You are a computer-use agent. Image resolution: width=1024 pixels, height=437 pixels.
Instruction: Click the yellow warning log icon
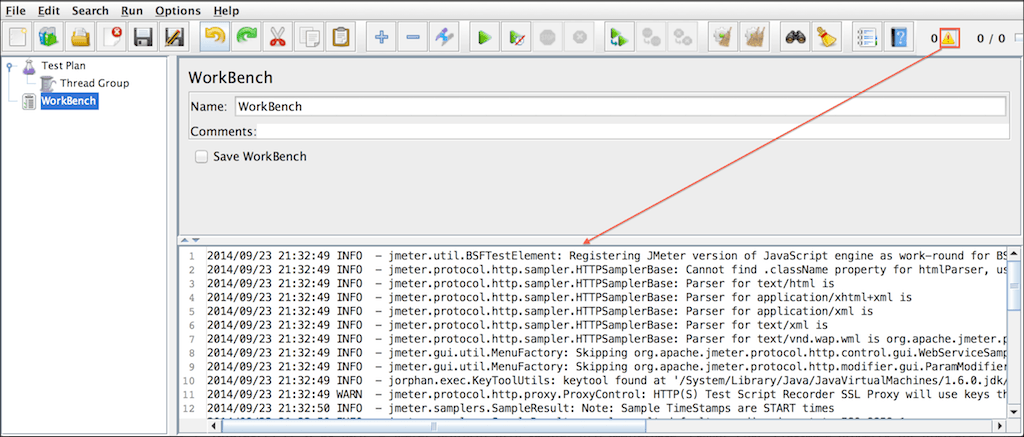click(949, 38)
